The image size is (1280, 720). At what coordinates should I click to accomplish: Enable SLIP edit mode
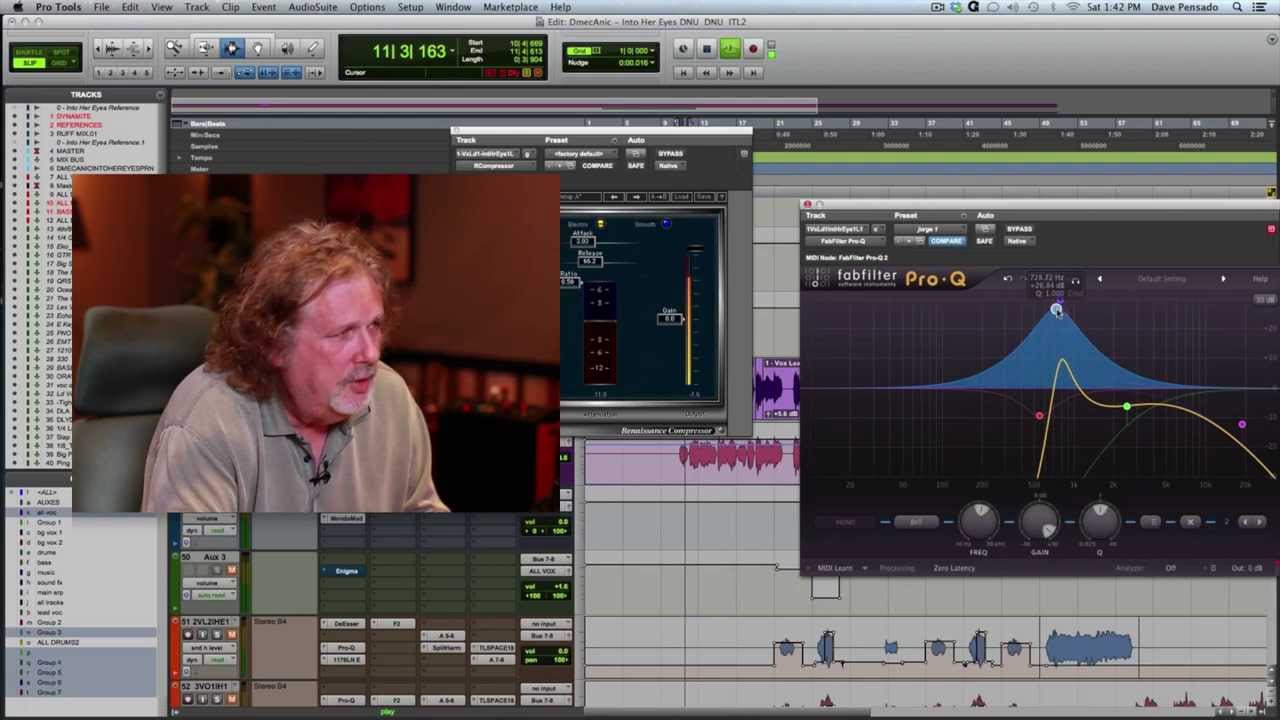coord(29,63)
